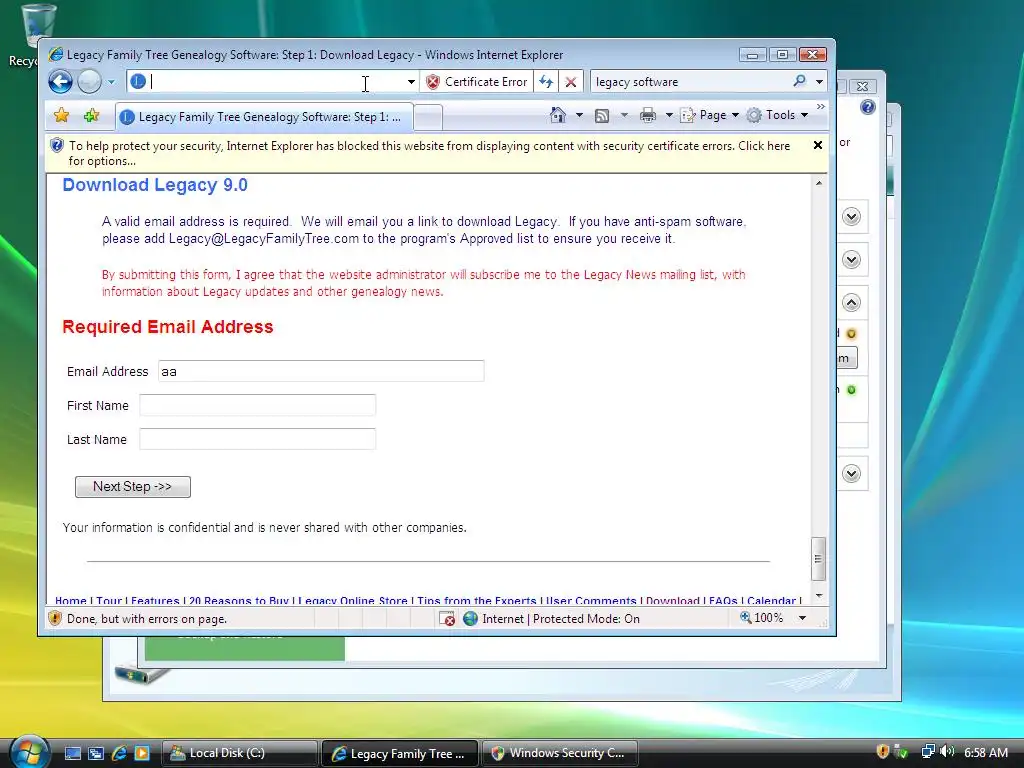Screen dimensions: 1024x768
Task: Click the '20 Reasons to Buy' footer link
Action: 238,600
